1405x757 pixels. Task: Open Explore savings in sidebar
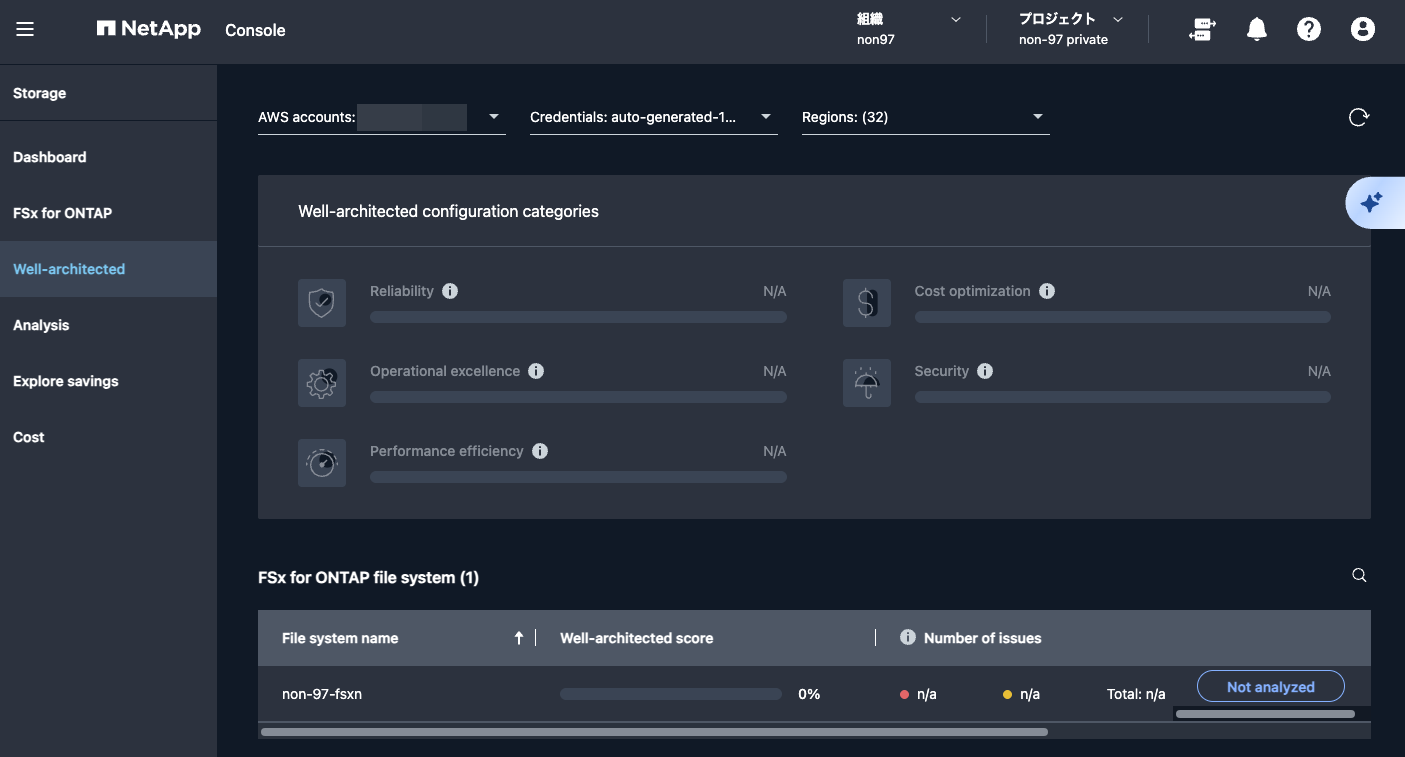coord(108,381)
